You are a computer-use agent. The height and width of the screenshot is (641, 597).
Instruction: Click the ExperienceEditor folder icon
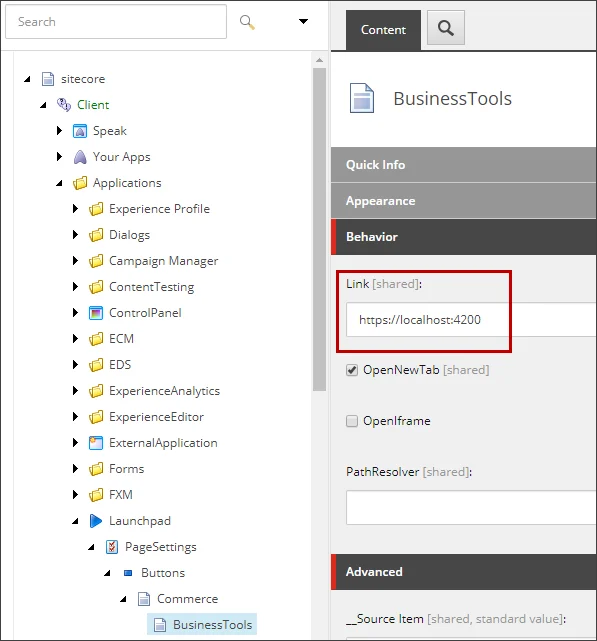pyautogui.click(x=96, y=417)
